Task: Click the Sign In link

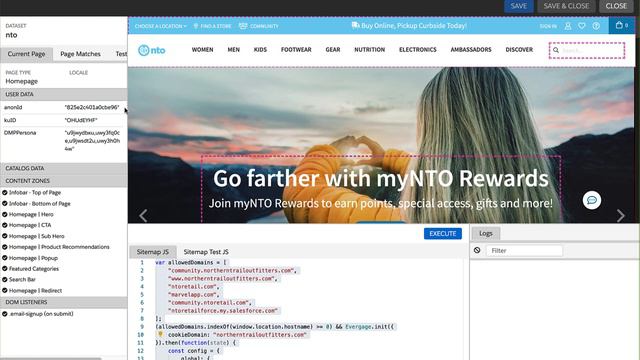Action: click(548, 26)
